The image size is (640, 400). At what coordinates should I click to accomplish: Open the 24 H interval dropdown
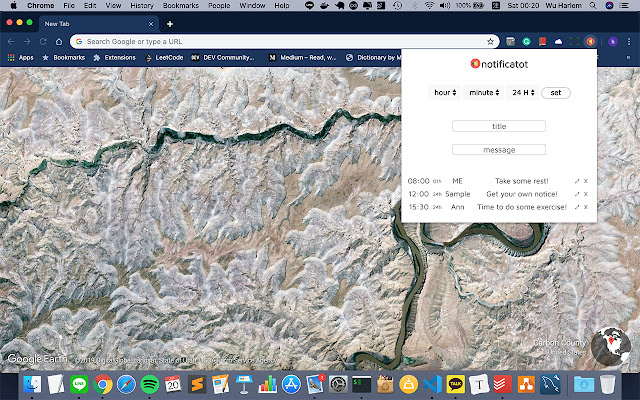(x=522, y=93)
